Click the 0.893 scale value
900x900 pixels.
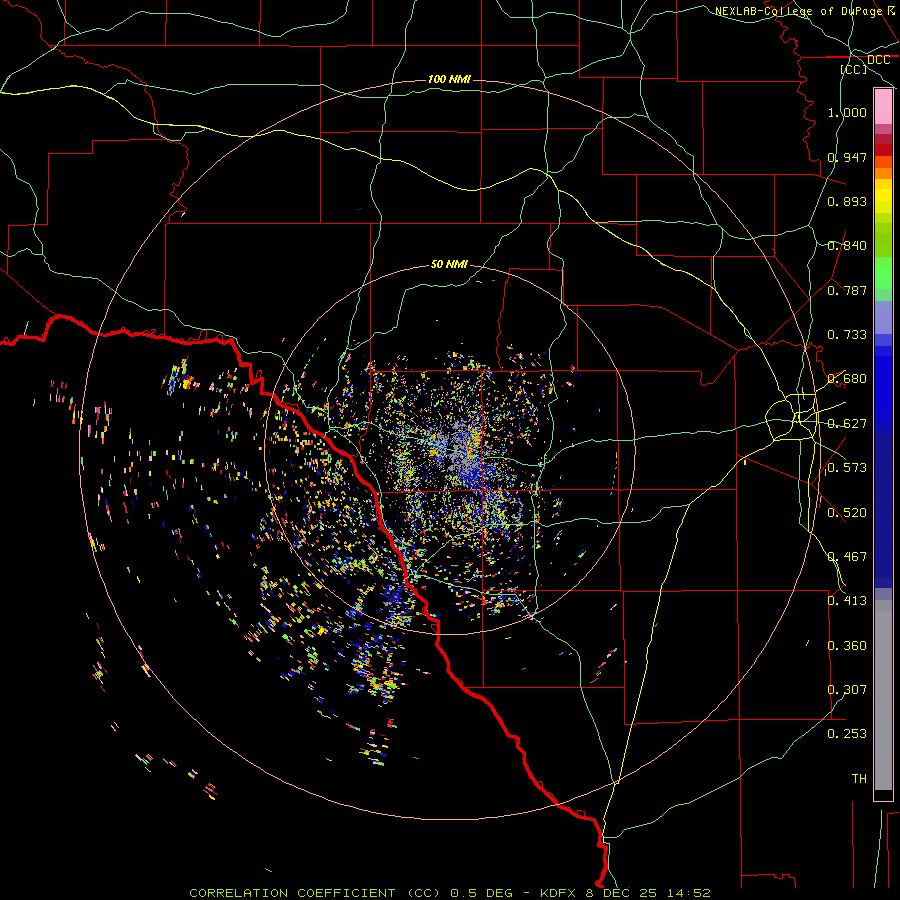pyautogui.click(x=847, y=201)
